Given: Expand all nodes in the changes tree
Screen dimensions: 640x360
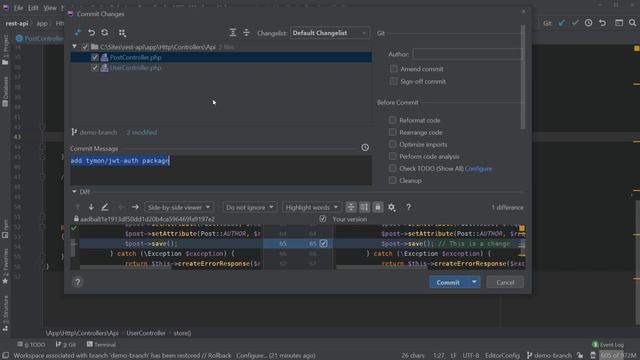Looking at the screenshot, I should (233, 33).
